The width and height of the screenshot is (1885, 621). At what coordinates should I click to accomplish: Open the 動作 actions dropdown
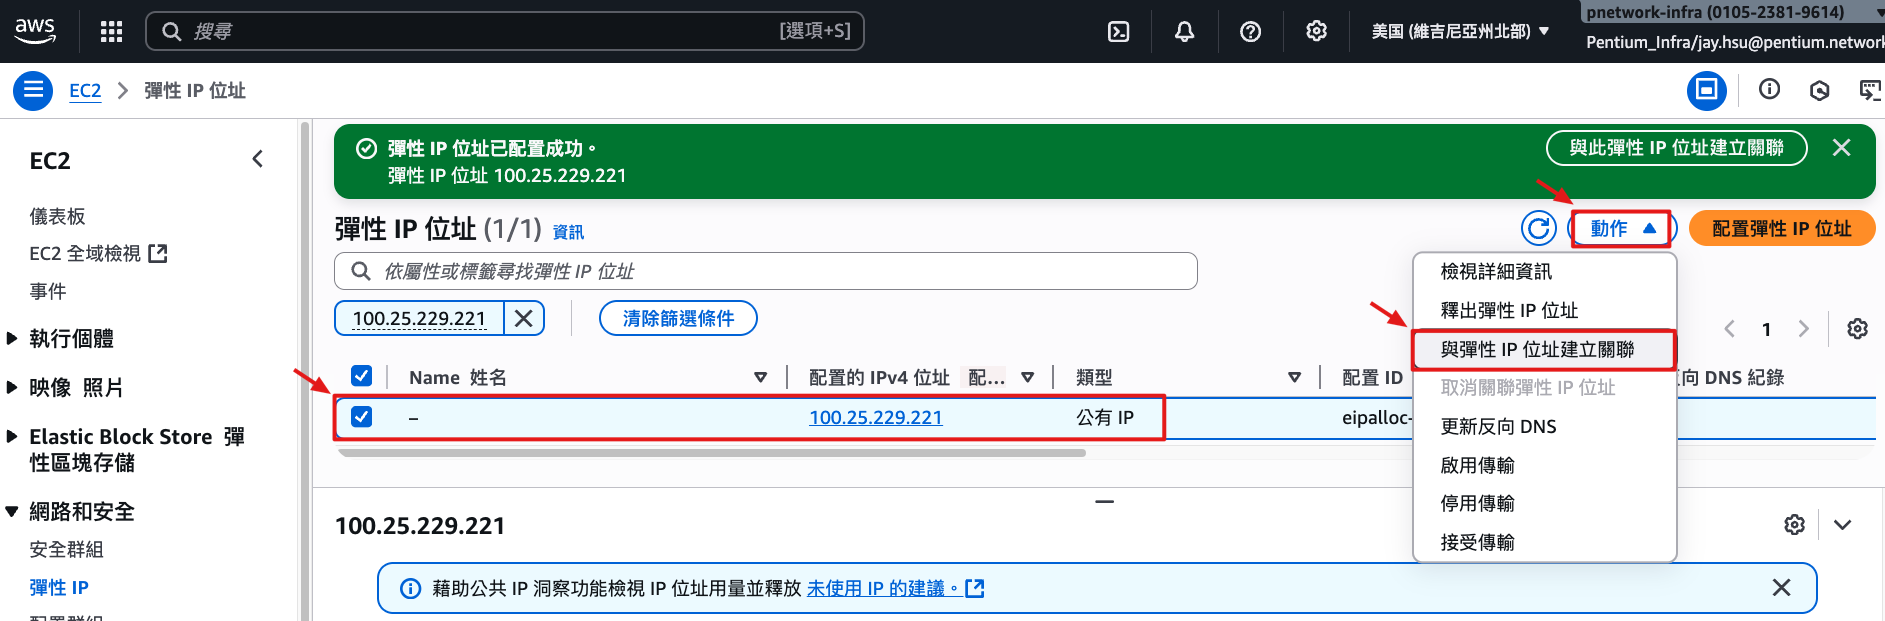click(x=1621, y=229)
